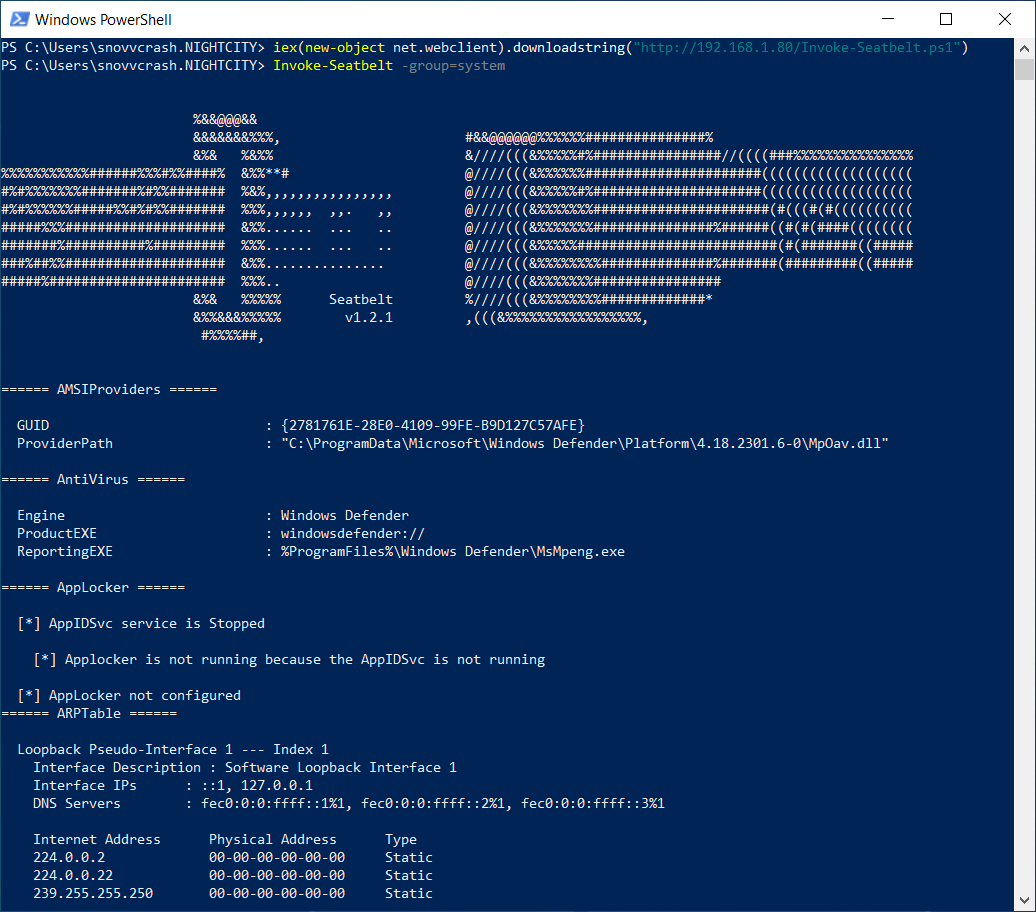Click the version text 'v1.2.1'
1036x912 pixels.
[369, 318]
